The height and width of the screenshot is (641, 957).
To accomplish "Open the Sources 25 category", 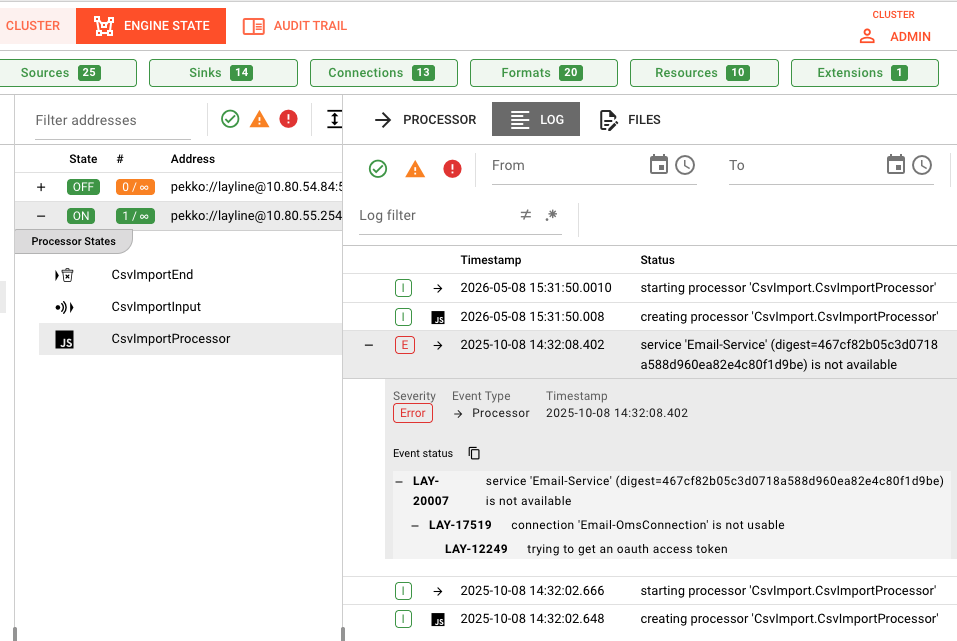I will (x=67, y=73).
